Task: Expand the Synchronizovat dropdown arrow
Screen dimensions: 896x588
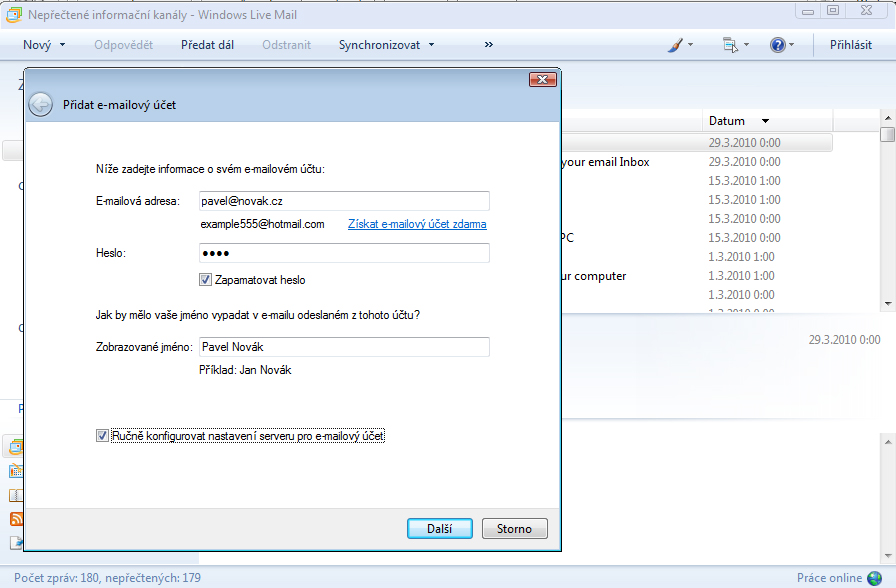Action: (431, 45)
